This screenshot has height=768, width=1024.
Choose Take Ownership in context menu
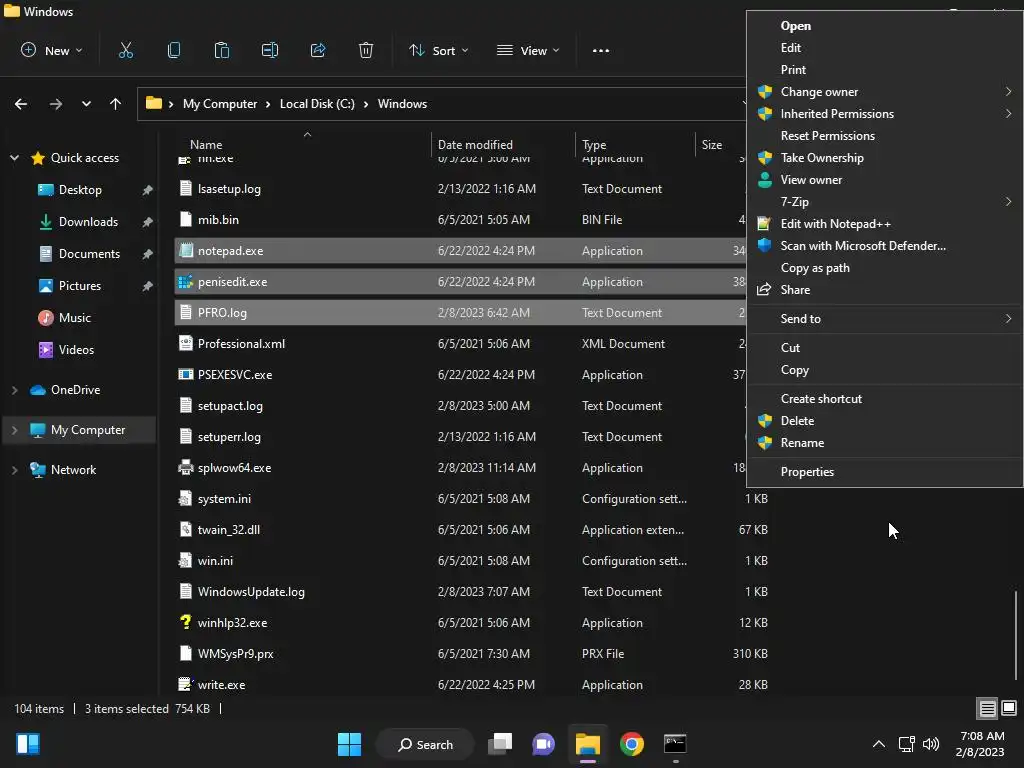885,158
